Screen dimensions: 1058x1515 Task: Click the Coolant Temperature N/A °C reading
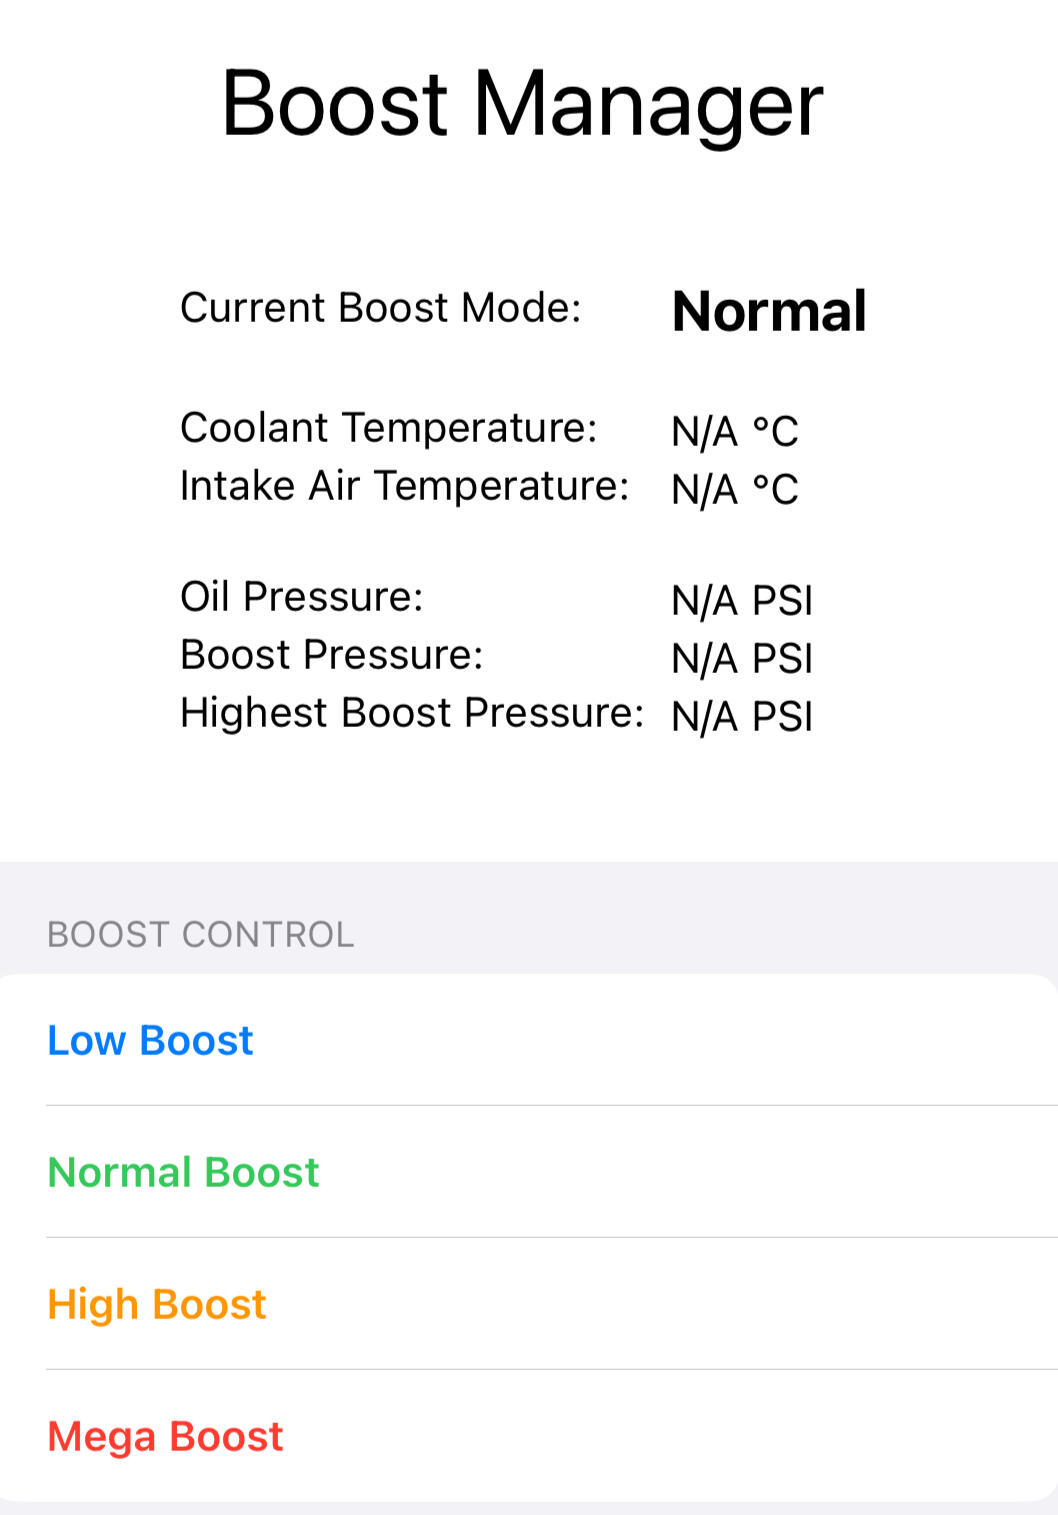coord(735,432)
